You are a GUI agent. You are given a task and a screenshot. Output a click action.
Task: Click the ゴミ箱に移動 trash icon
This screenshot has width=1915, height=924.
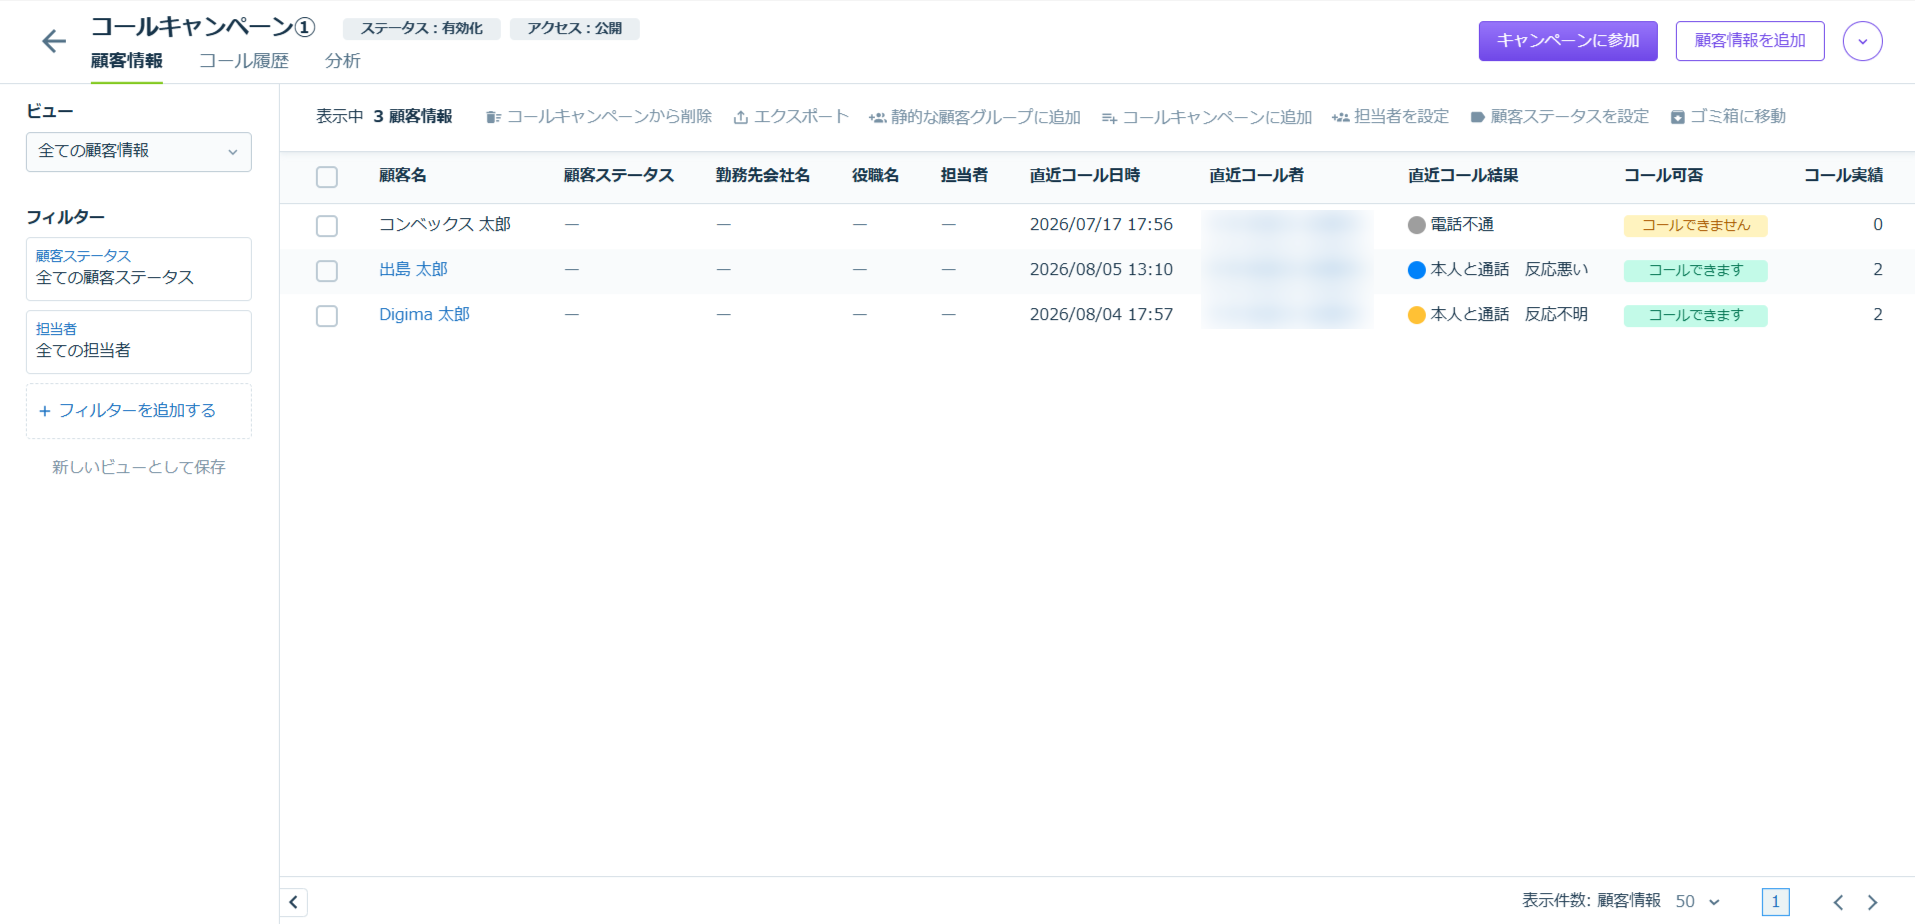coord(1677,117)
